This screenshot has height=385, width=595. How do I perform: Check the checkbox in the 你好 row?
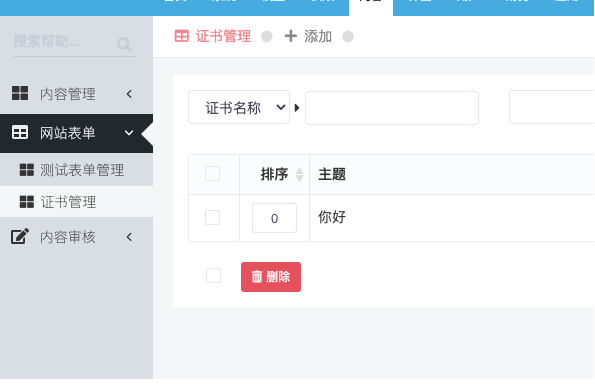click(x=212, y=218)
